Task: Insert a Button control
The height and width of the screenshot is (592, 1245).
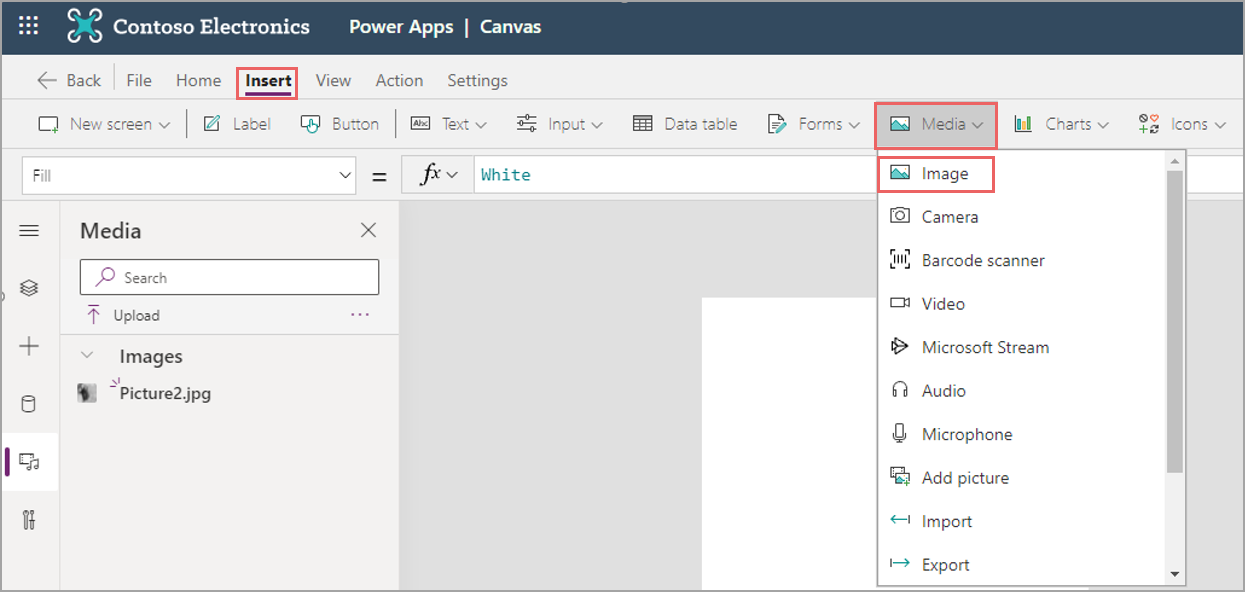Action: click(x=340, y=124)
